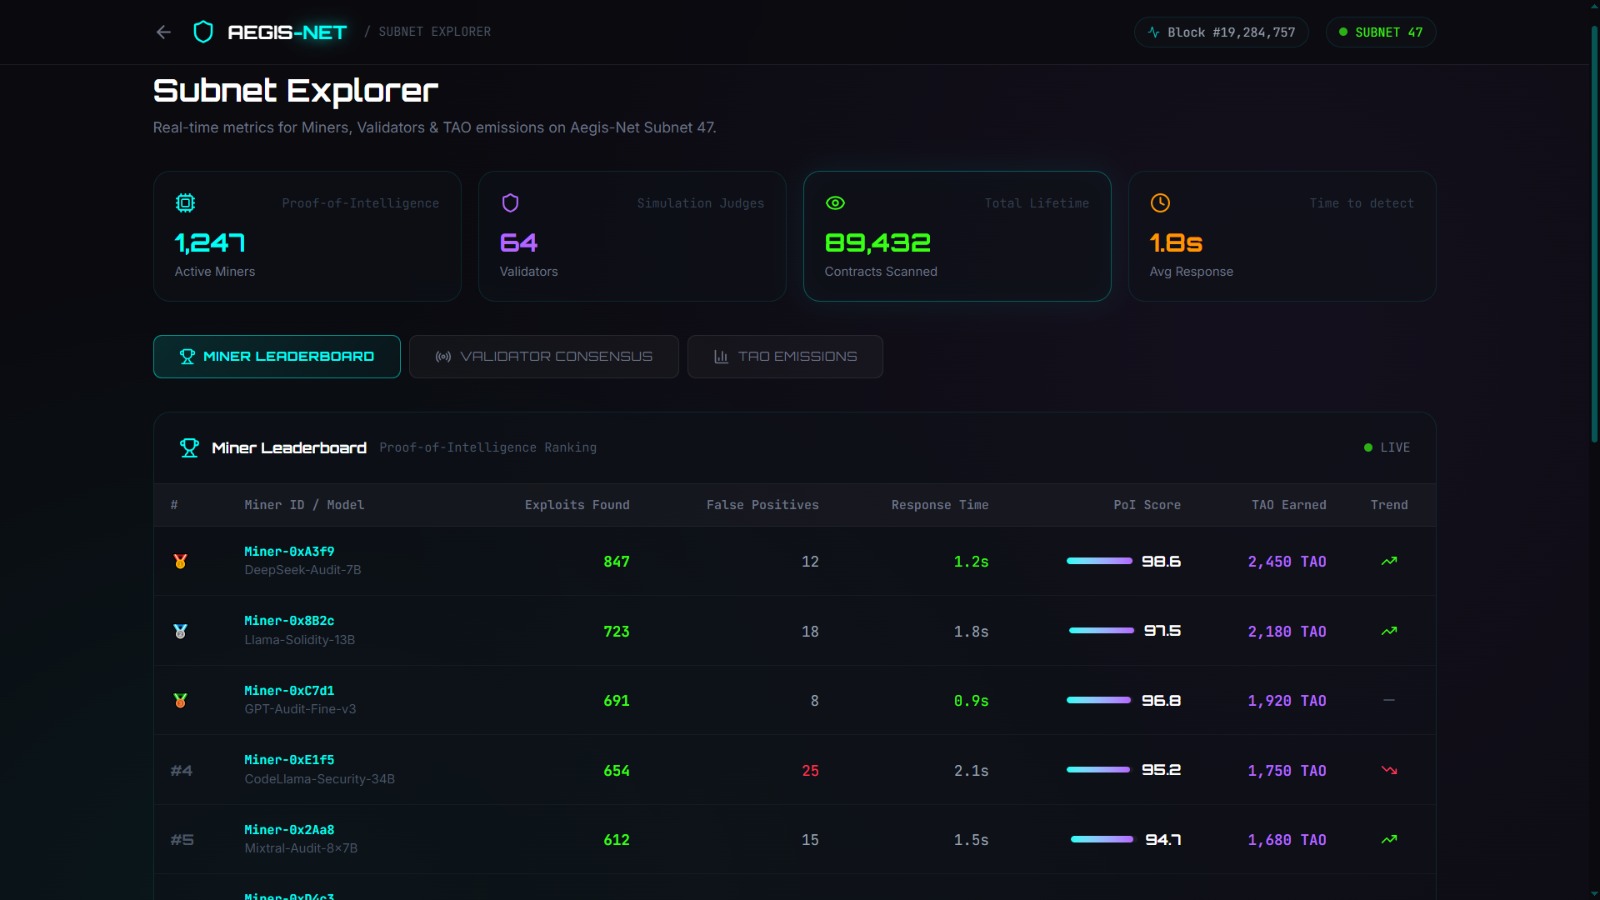The width and height of the screenshot is (1600, 900).
Task: Switch to the Validator Consensus tab
Action: tap(544, 357)
